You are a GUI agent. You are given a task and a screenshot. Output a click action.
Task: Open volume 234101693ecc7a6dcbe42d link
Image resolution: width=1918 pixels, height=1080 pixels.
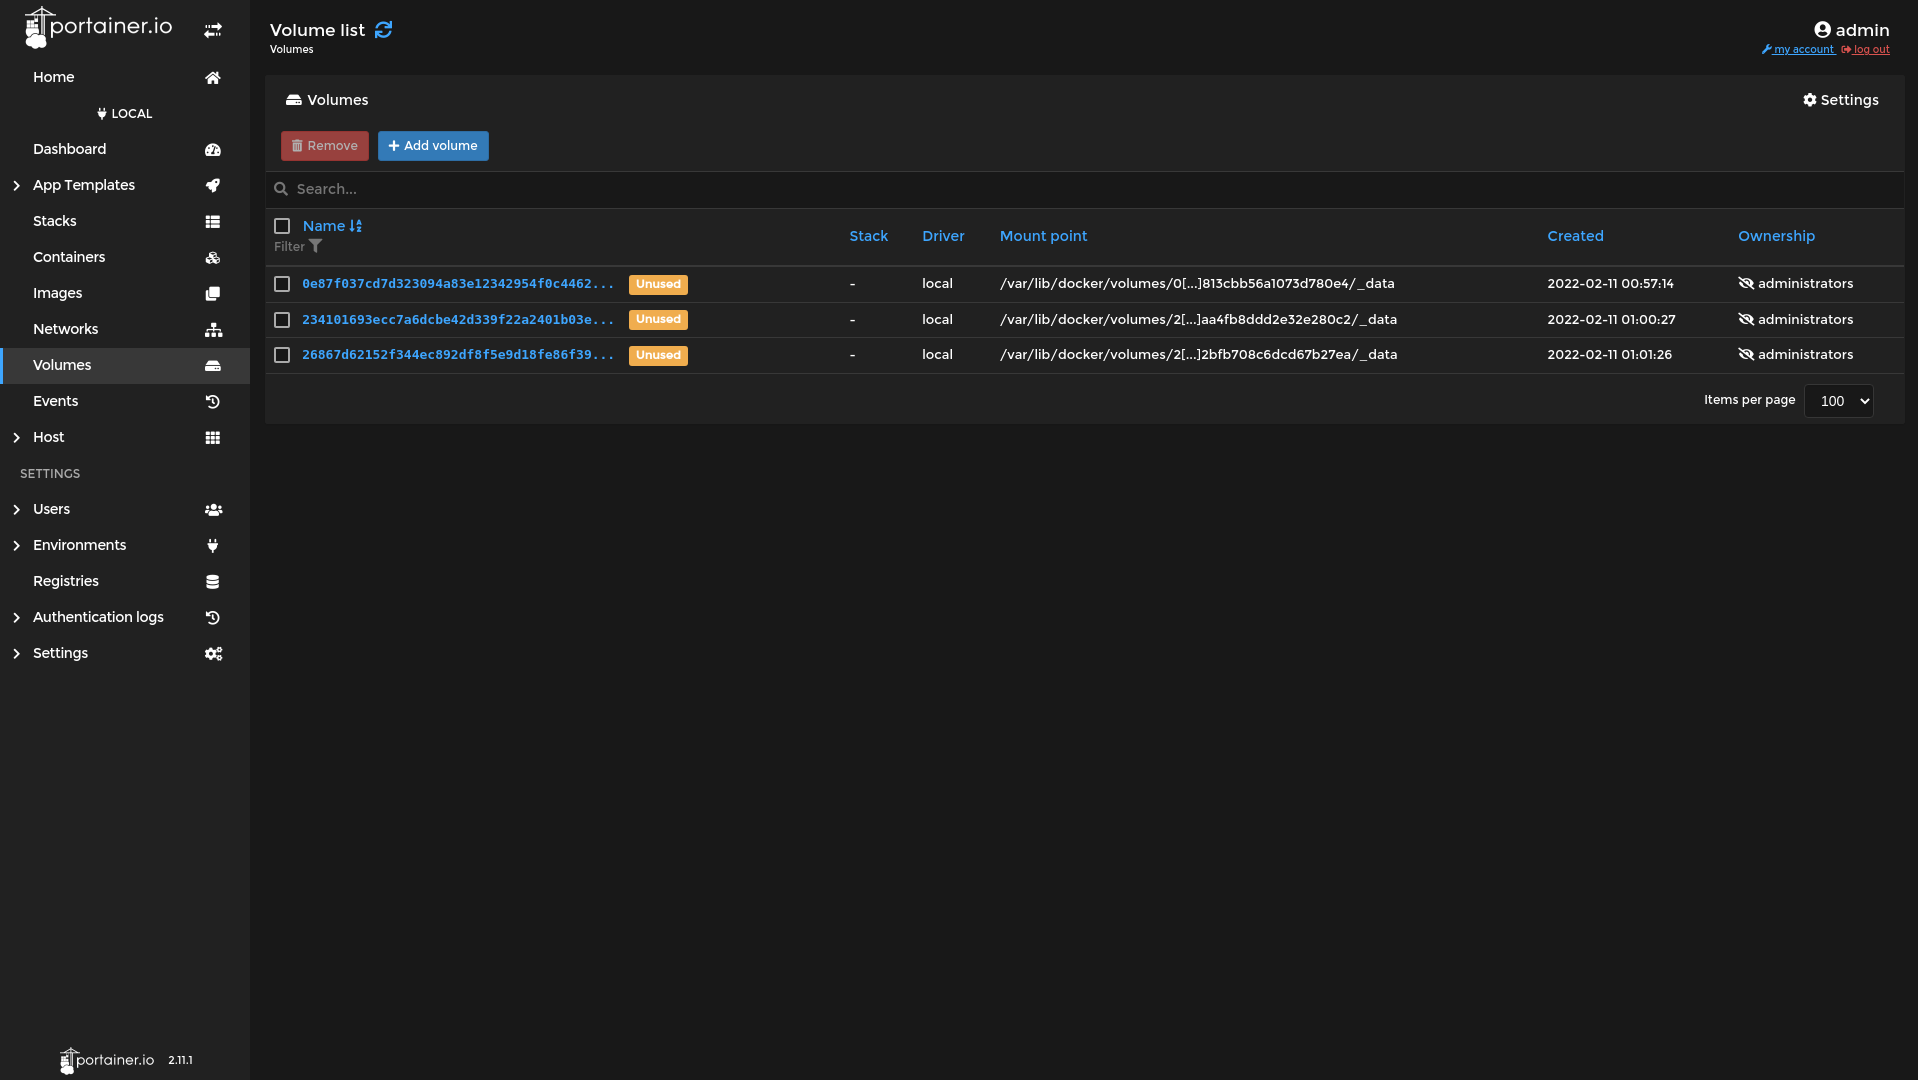tap(458, 320)
